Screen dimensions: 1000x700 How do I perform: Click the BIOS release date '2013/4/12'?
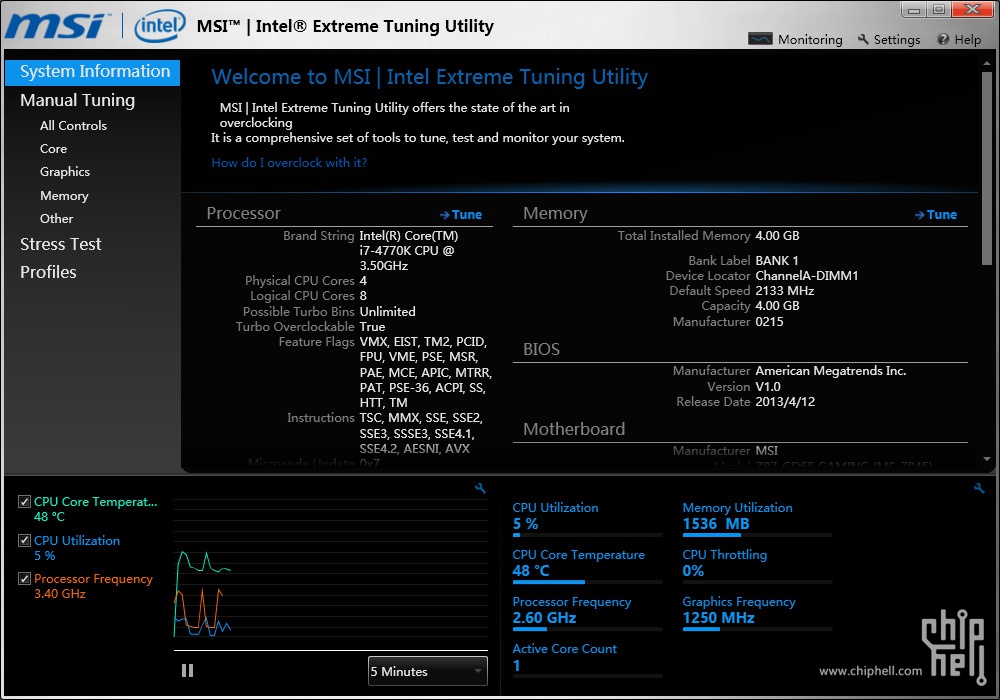point(785,402)
